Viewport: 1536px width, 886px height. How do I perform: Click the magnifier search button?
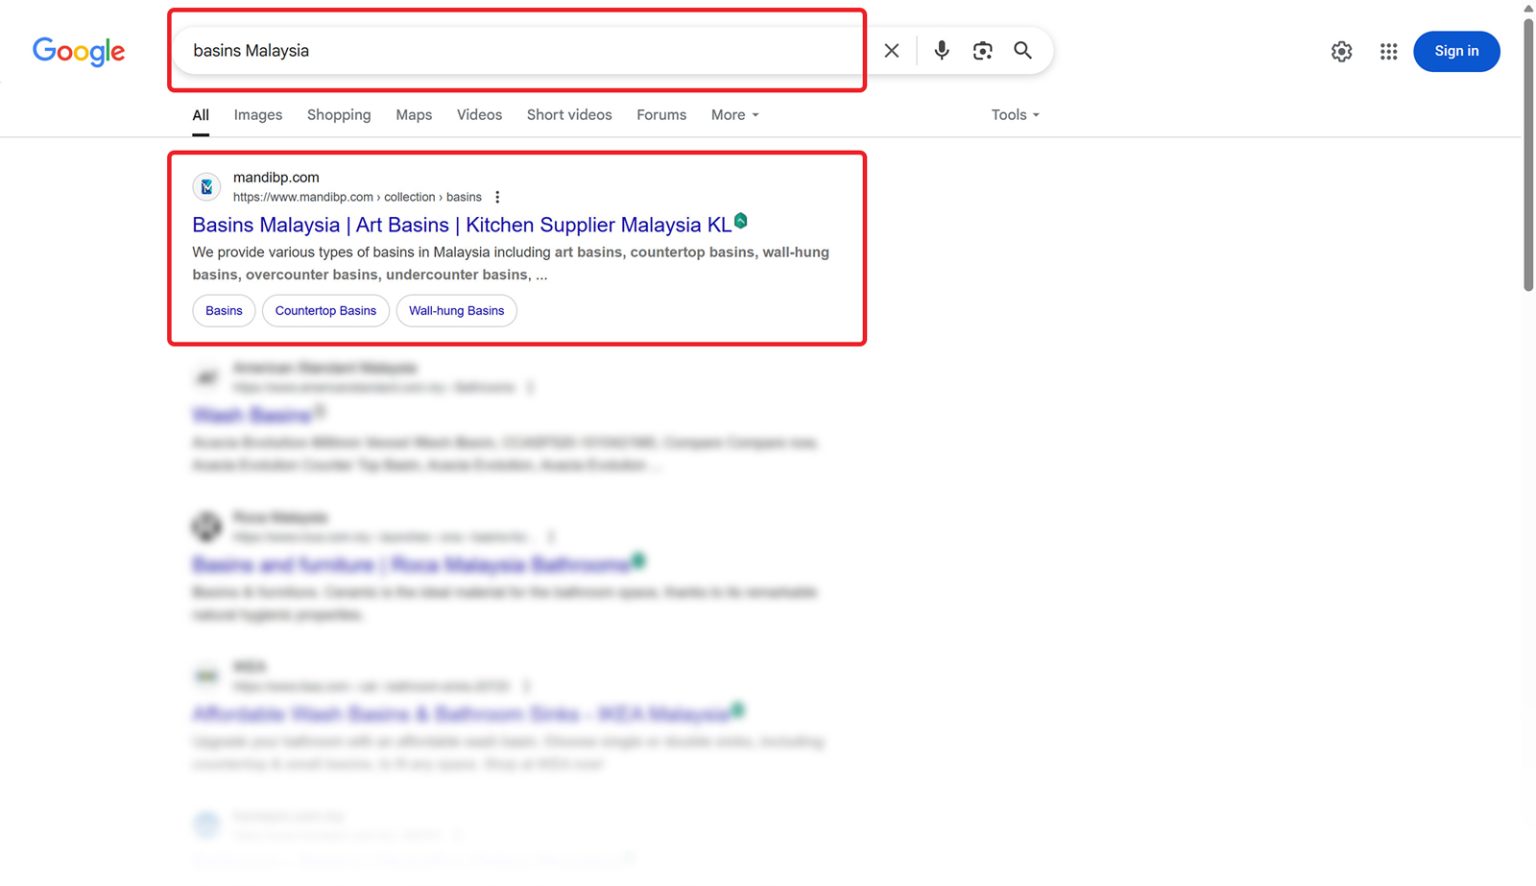[x=1022, y=51]
